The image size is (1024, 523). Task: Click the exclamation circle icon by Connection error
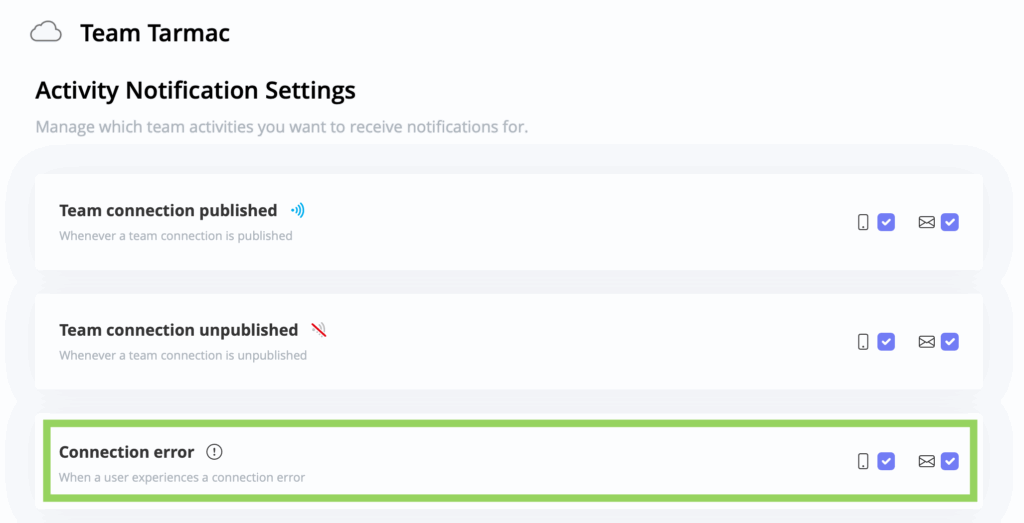(x=214, y=452)
